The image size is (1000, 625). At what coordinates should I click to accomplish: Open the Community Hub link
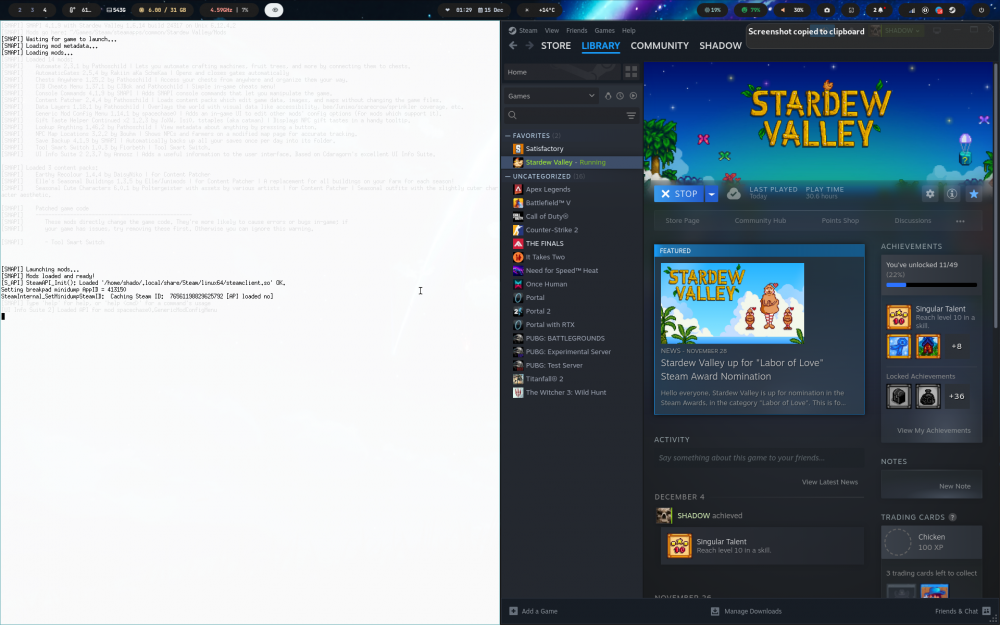(x=760, y=221)
